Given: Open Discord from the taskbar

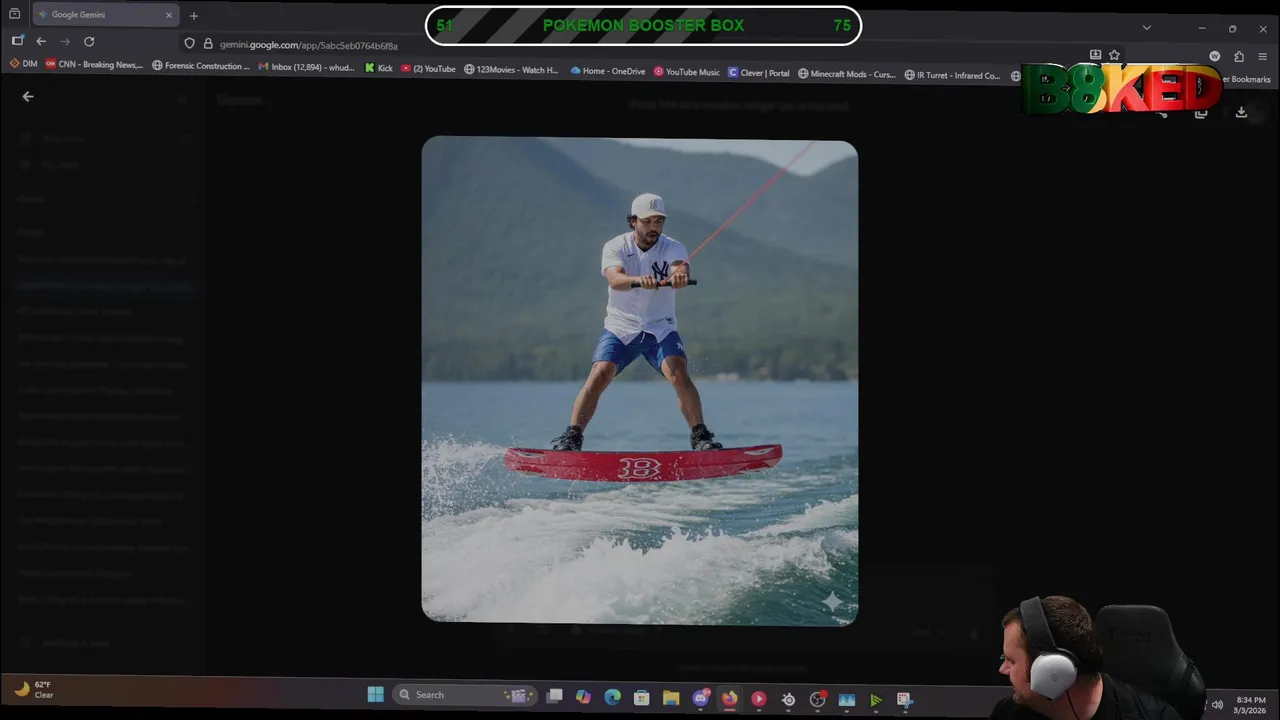Looking at the screenshot, I should coord(701,698).
